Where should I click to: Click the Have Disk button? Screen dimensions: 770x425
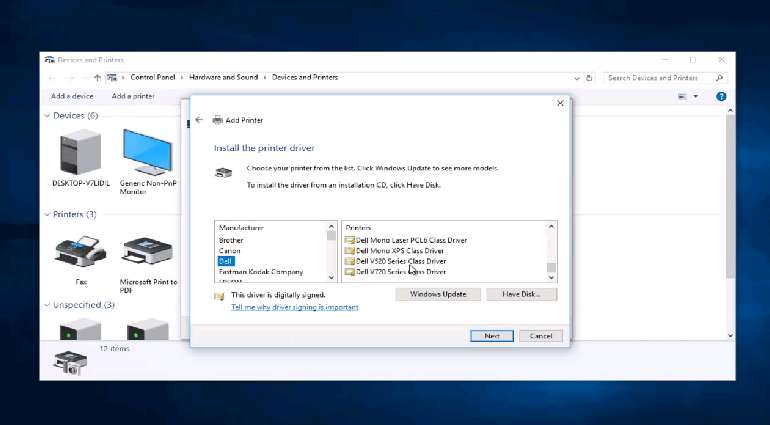point(522,294)
